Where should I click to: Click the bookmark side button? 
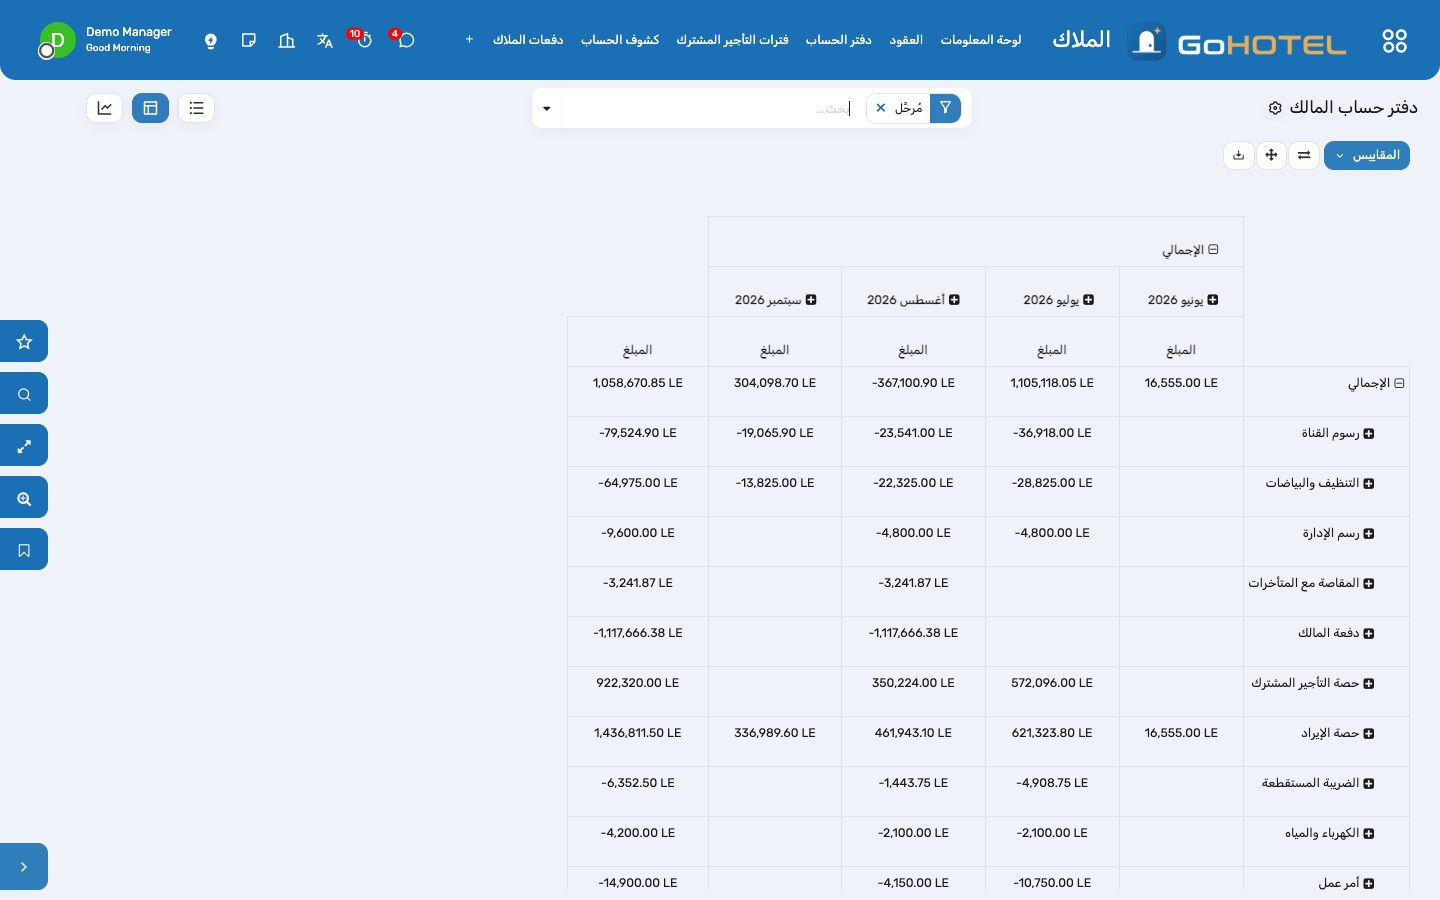pyautogui.click(x=24, y=549)
